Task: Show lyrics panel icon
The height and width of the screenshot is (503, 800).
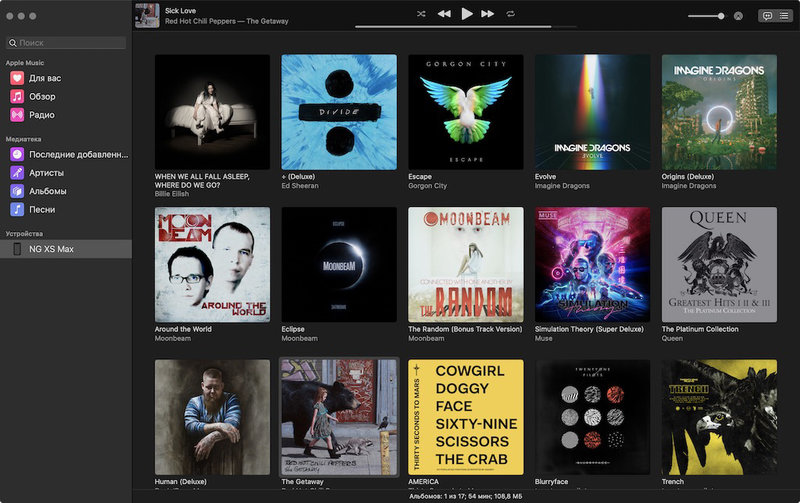Action: pos(767,16)
